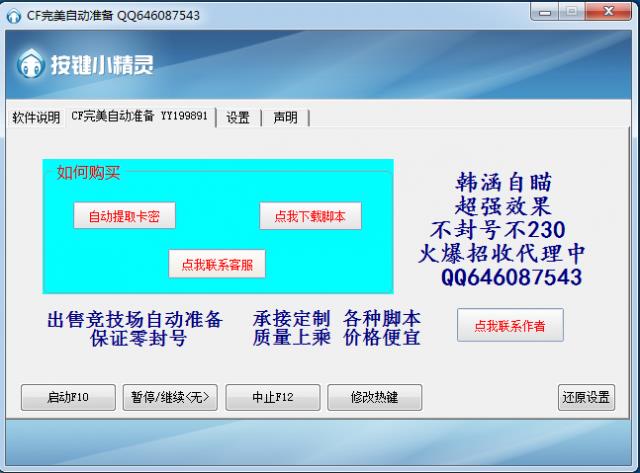Click the QQ646087543 blue text
Image resolution: width=640 pixels, height=473 pixels.
tap(511, 277)
